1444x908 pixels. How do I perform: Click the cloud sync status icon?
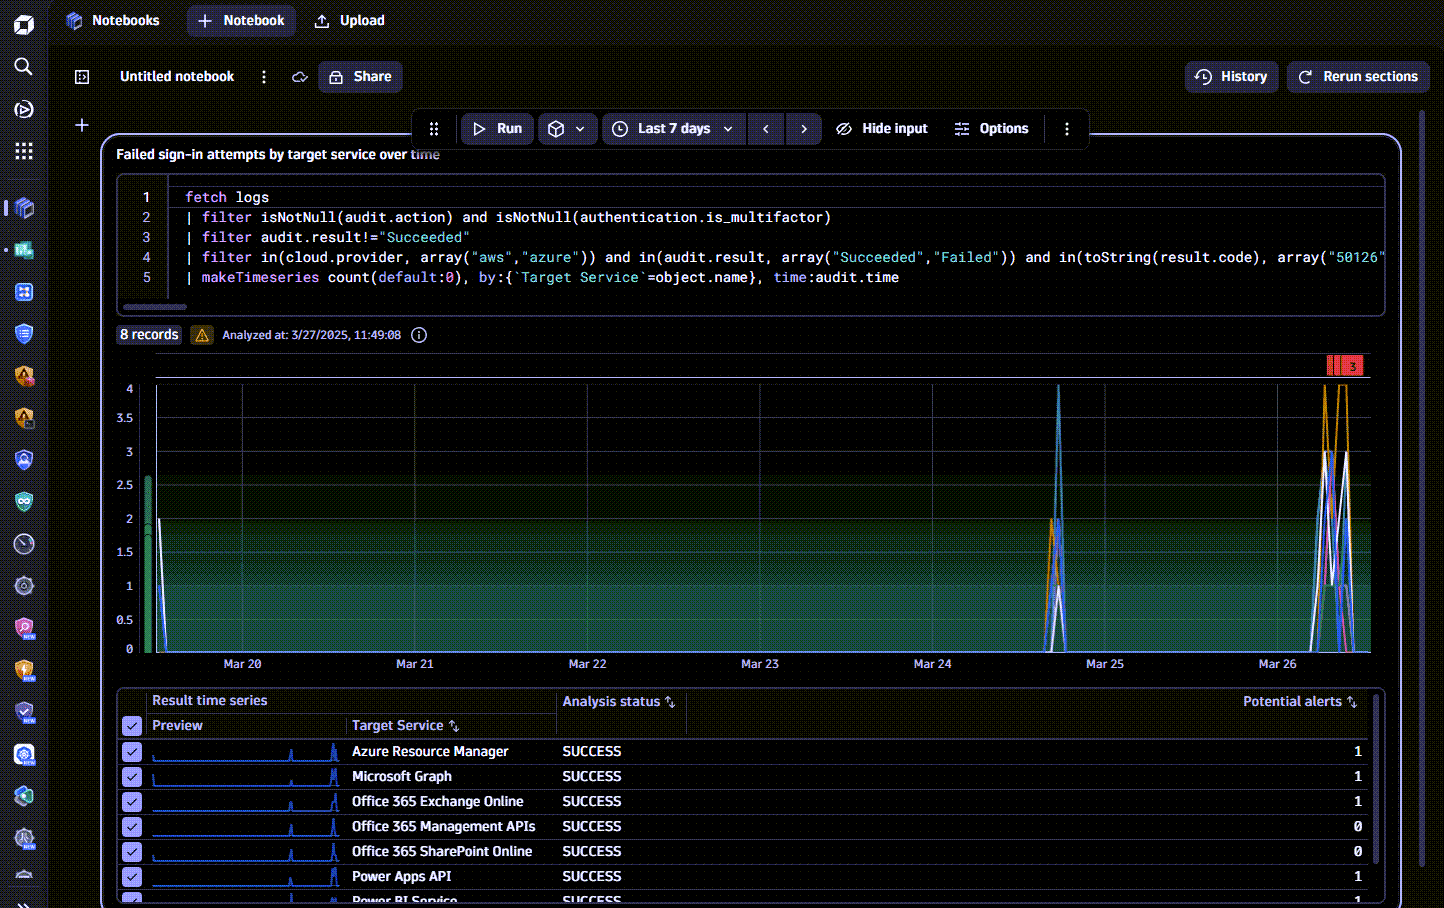pyautogui.click(x=299, y=77)
